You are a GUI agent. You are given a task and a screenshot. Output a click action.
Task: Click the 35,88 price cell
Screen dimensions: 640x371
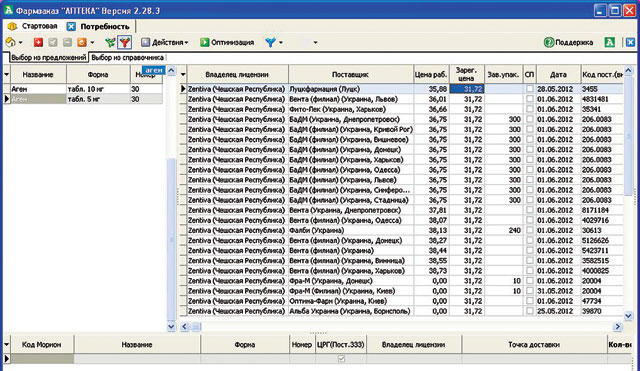coord(431,89)
